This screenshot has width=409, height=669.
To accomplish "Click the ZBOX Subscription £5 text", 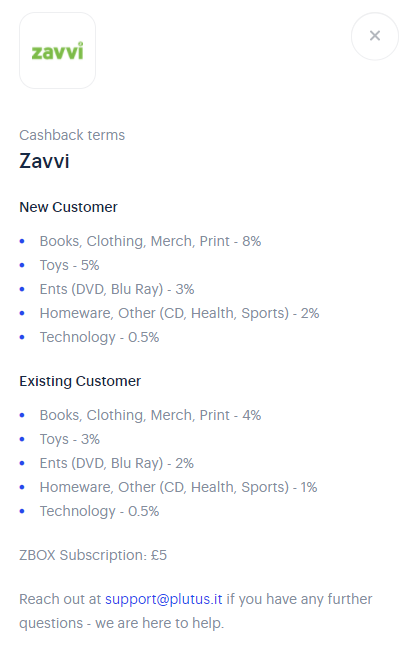I will 93,555.
